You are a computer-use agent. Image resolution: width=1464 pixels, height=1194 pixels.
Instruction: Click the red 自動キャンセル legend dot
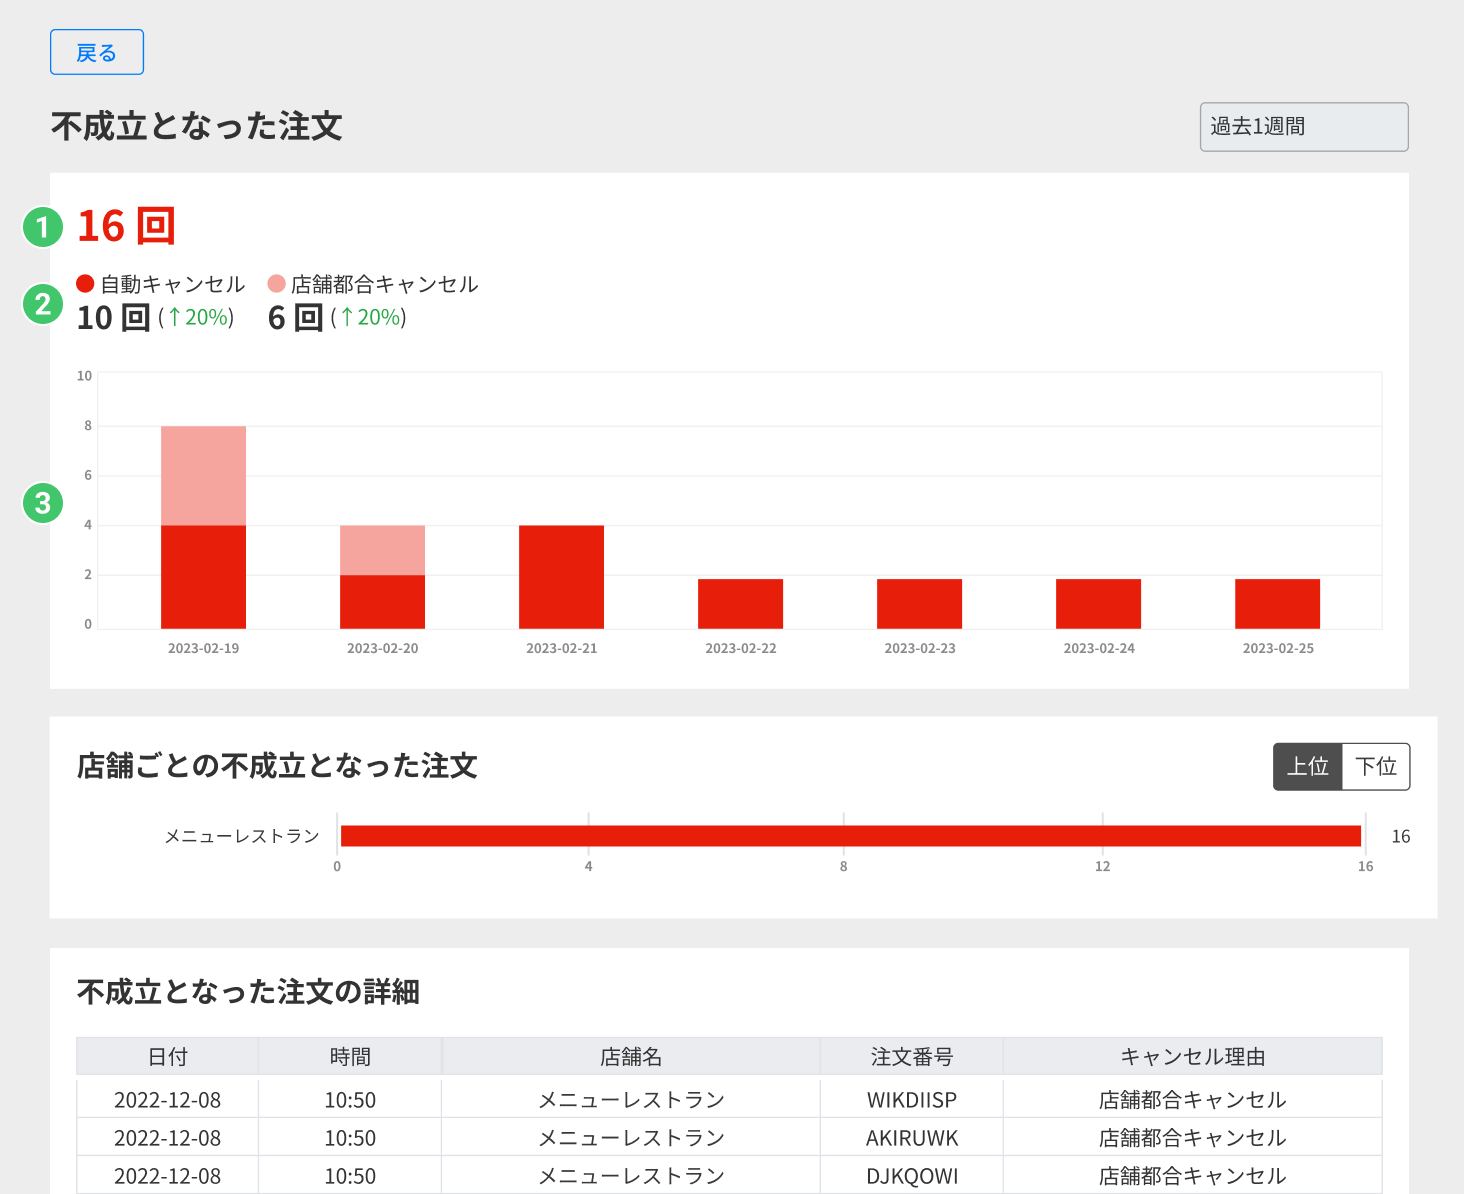click(85, 284)
